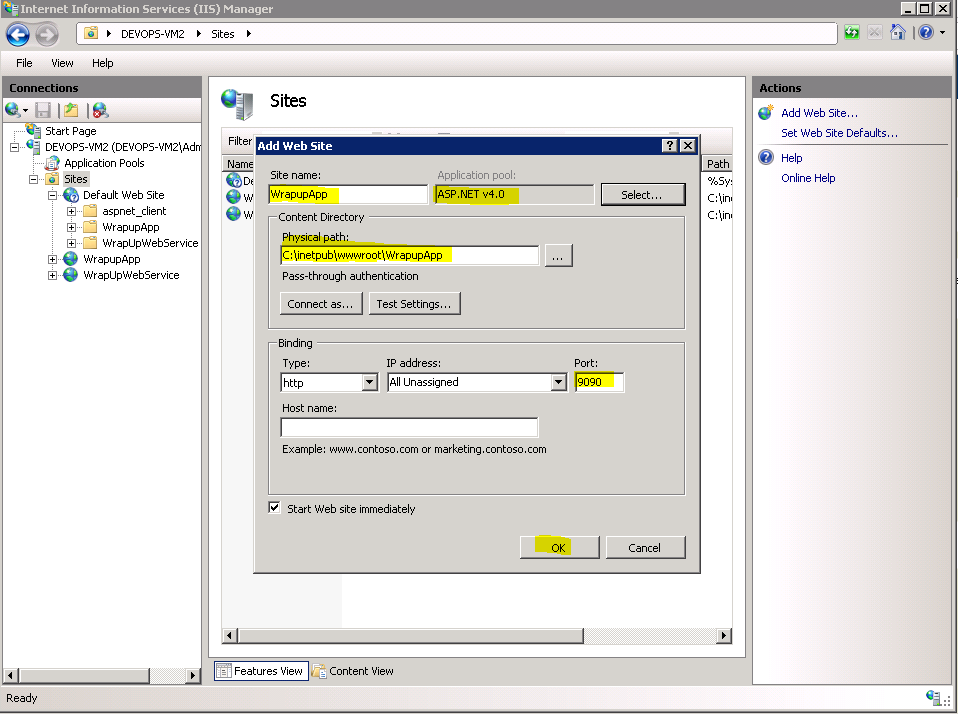Image resolution: width=958 pixels, height=714 pixels.
Task: Collapse the Default Web Site tree node
Action: point(53,195)
